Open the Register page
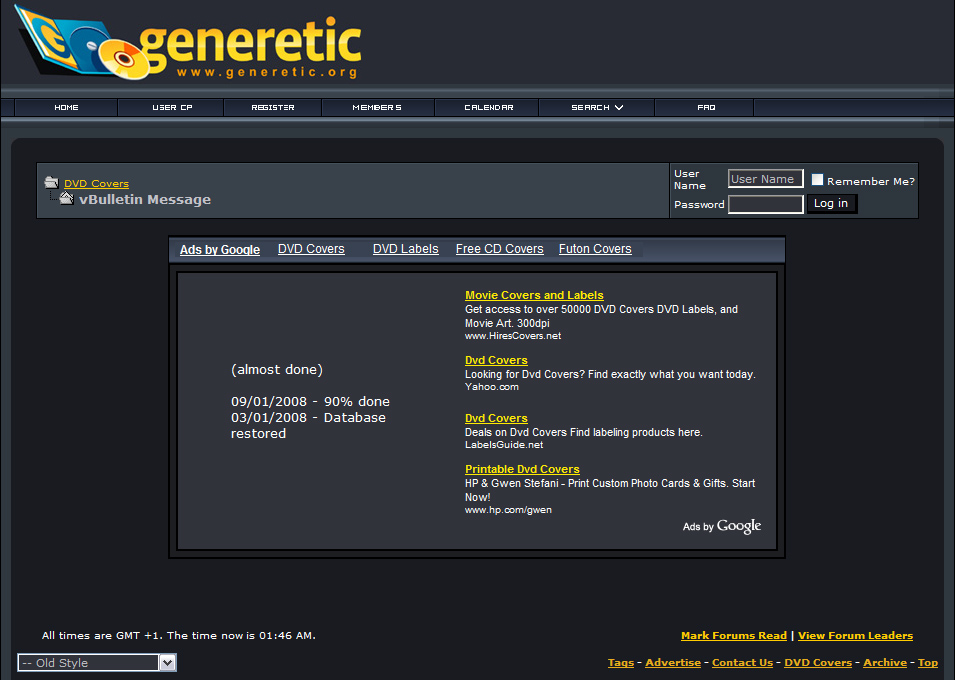Image resolution: width=955 pixels, height=680 pixels. coord(273,107)
